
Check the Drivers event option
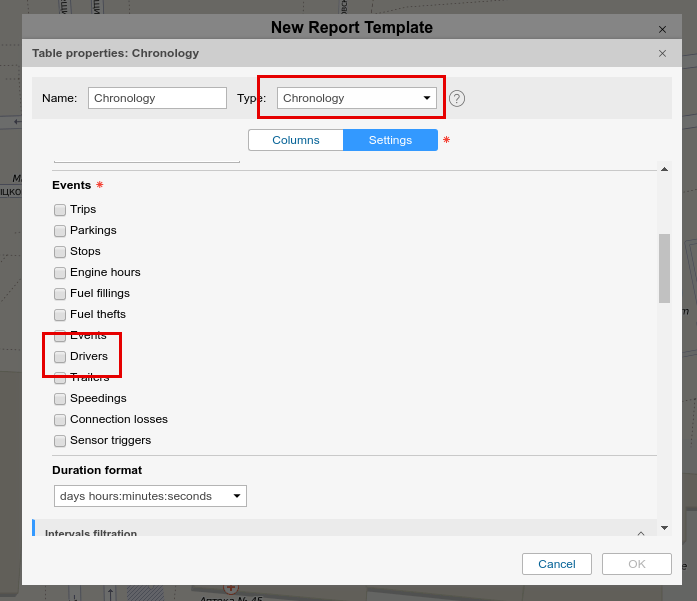[60, 357]
